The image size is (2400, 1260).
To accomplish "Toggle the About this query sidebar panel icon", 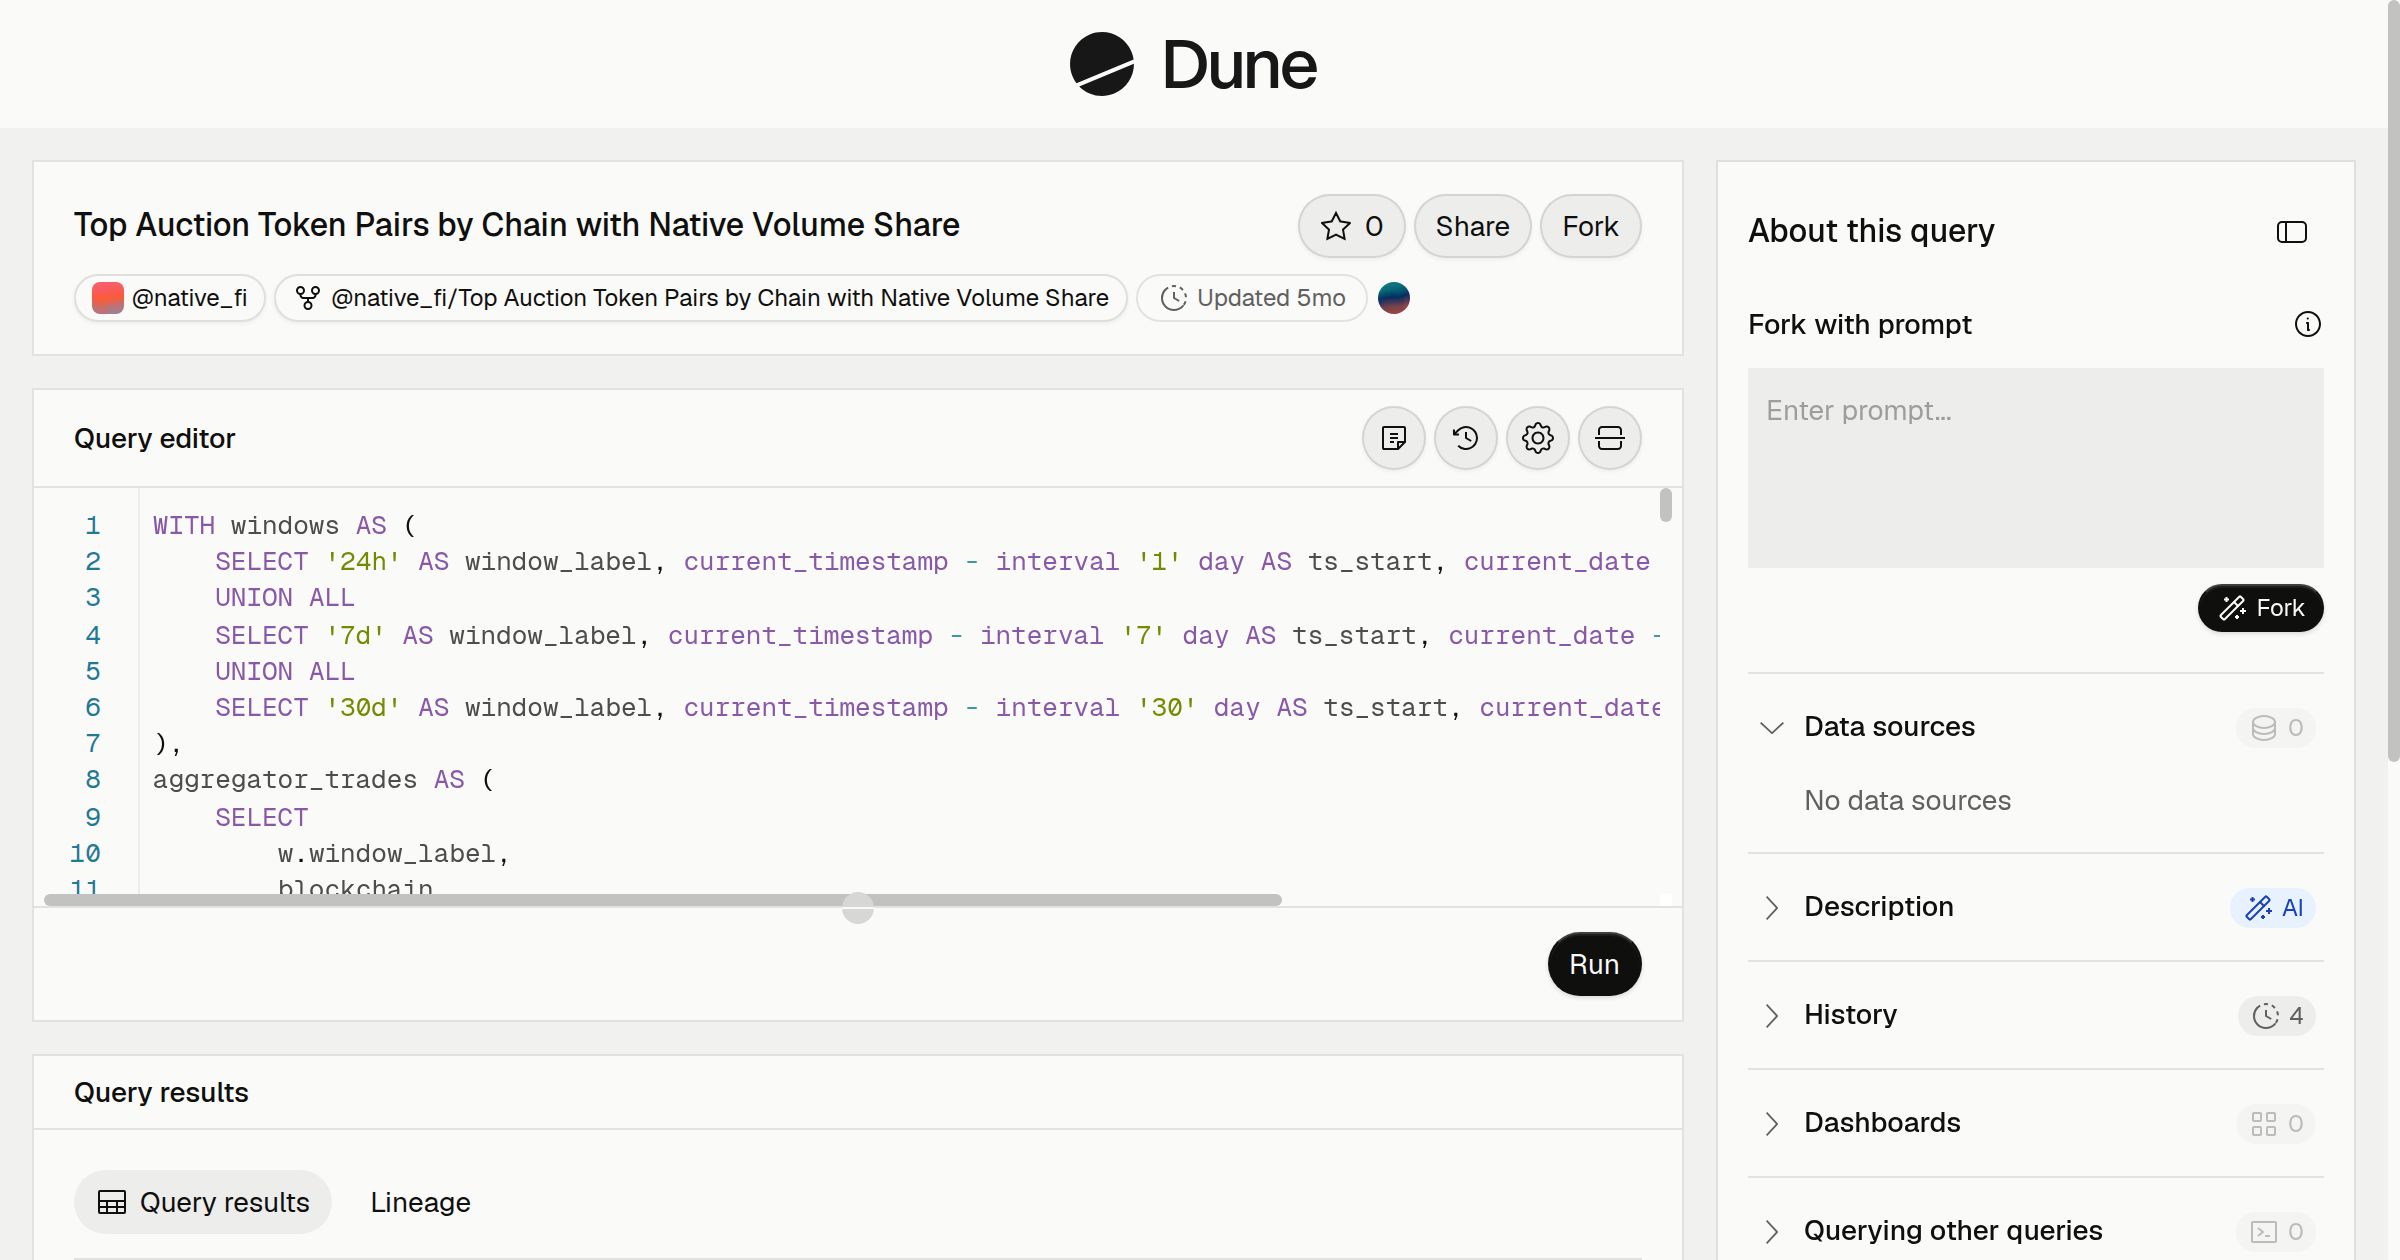I will pos(2291,232).
